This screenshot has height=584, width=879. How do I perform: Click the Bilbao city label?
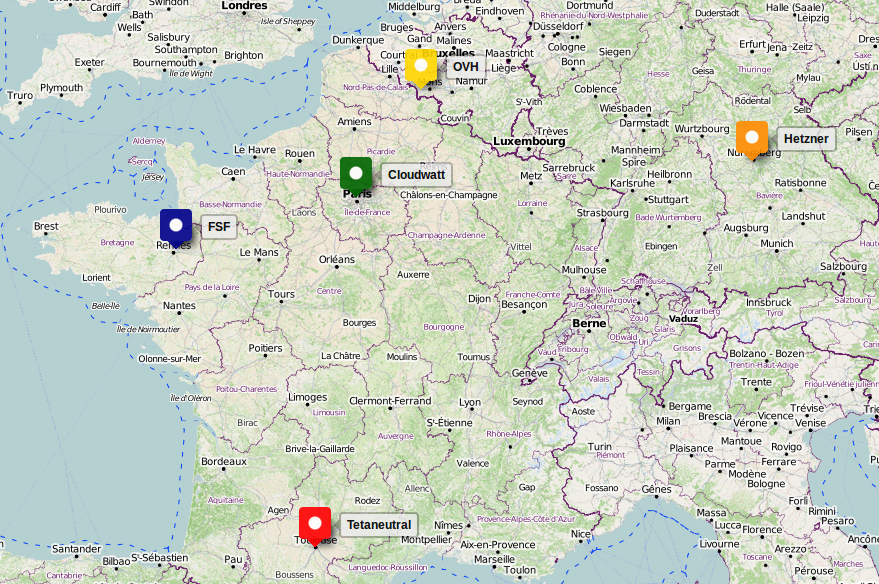(x=116, y=561)
